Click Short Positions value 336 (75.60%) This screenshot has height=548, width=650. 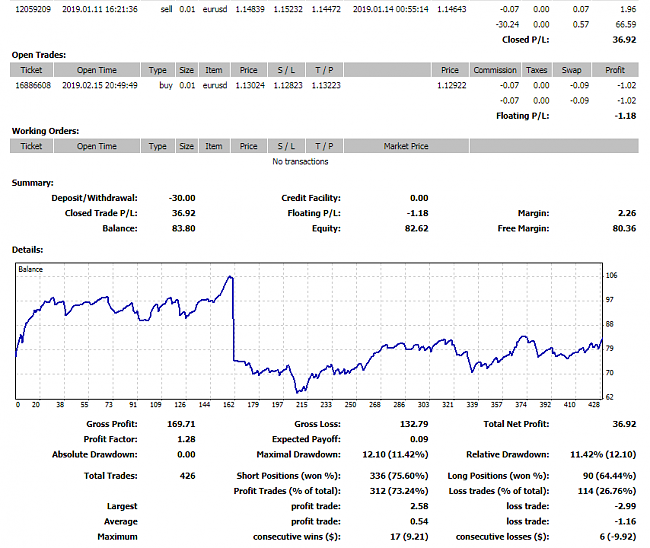399,476
